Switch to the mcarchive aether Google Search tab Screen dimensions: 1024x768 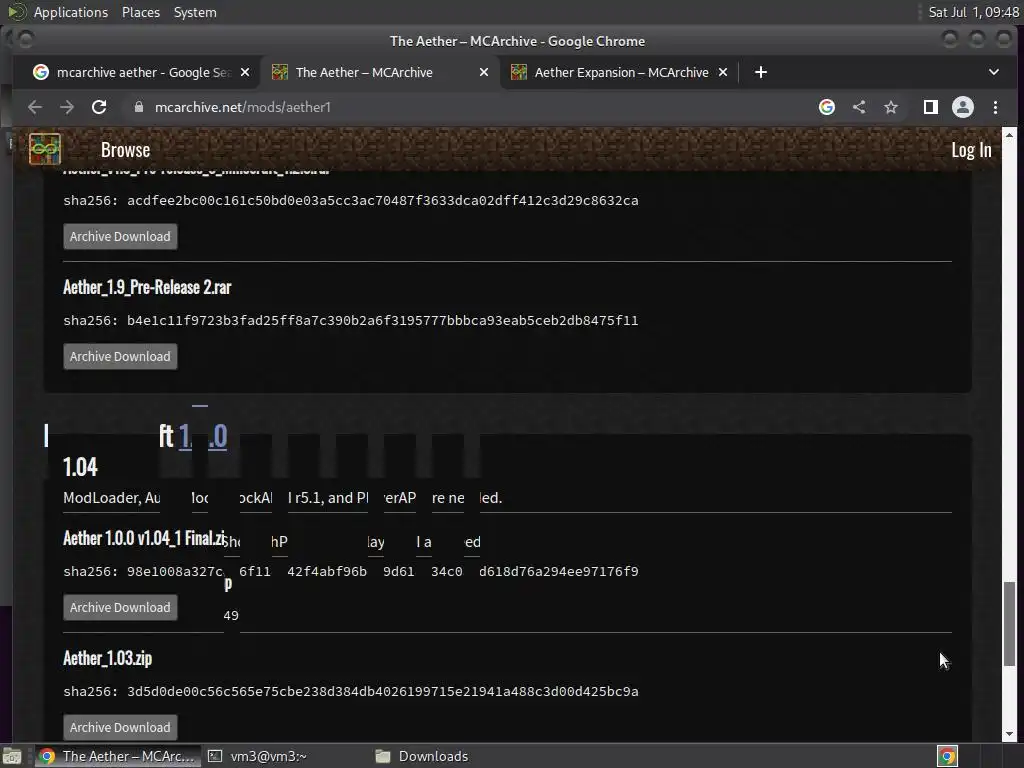click(140, 72)
